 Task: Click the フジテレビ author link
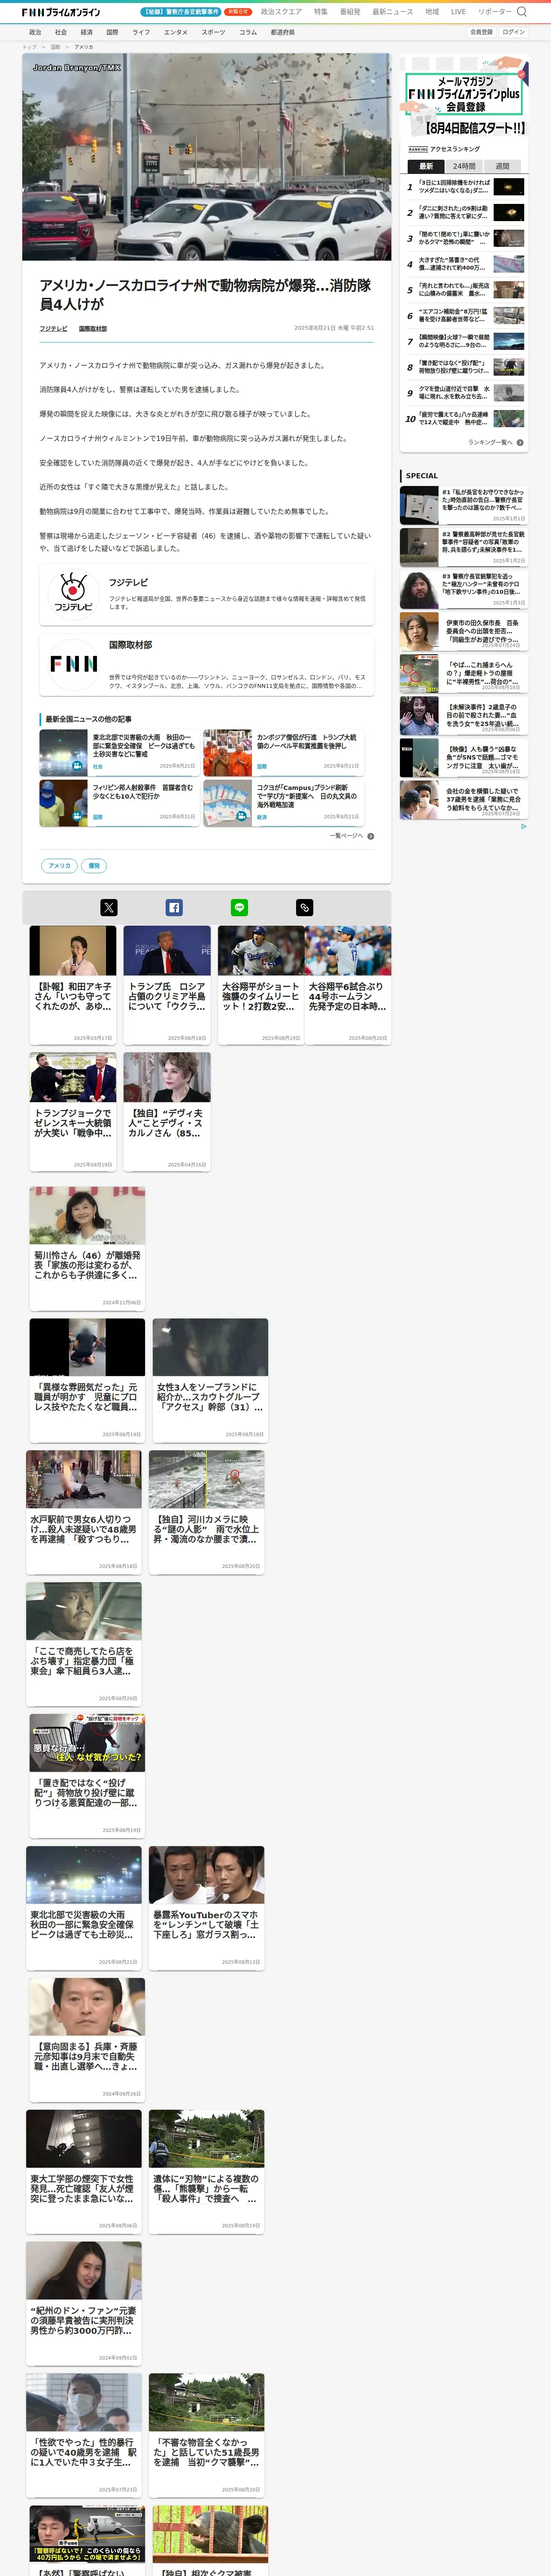coord(53,328)
